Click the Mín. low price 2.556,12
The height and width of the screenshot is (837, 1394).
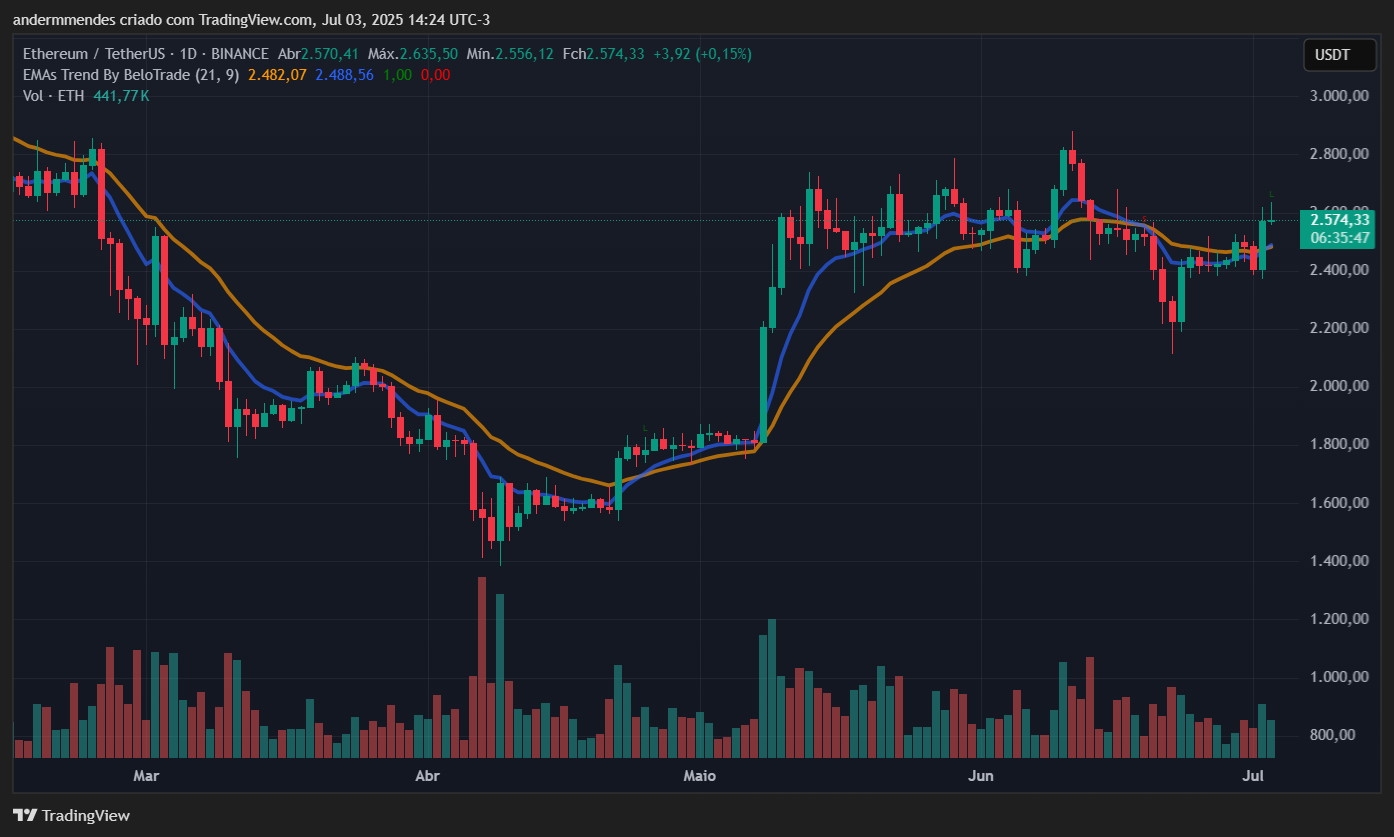pyautogui.click(x=525, y=54)
